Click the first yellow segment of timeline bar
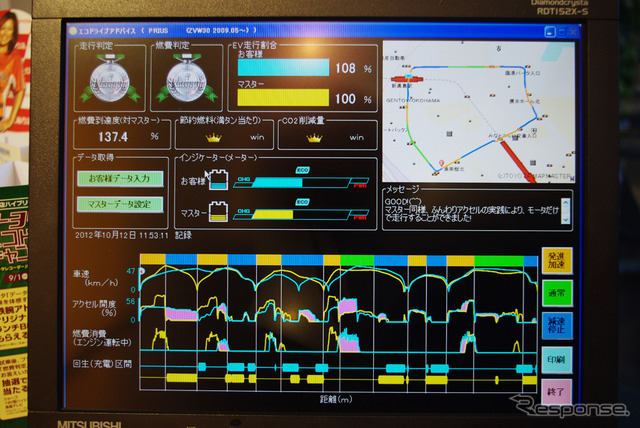This screenshot has width=640, height=428. click(x=153, y=259)
